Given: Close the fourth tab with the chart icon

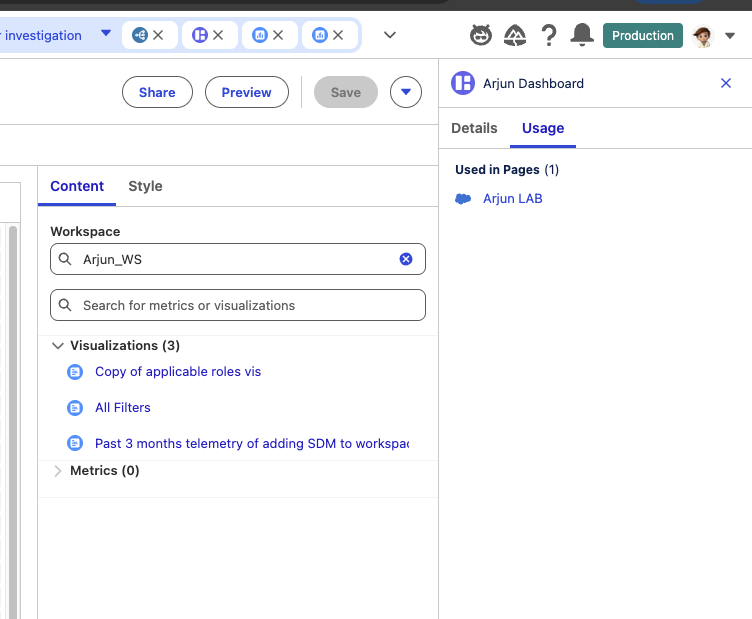Looking at the screenshot, I should 338,35.
